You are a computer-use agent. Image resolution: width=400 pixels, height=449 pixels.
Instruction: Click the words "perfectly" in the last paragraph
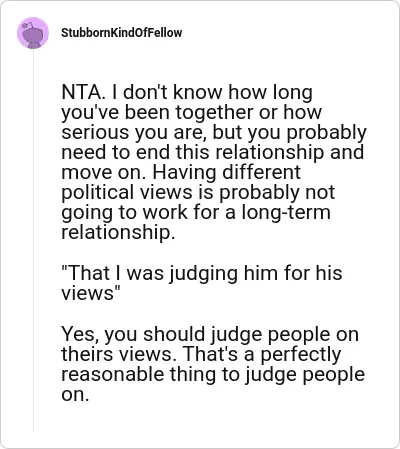[301, 354]
